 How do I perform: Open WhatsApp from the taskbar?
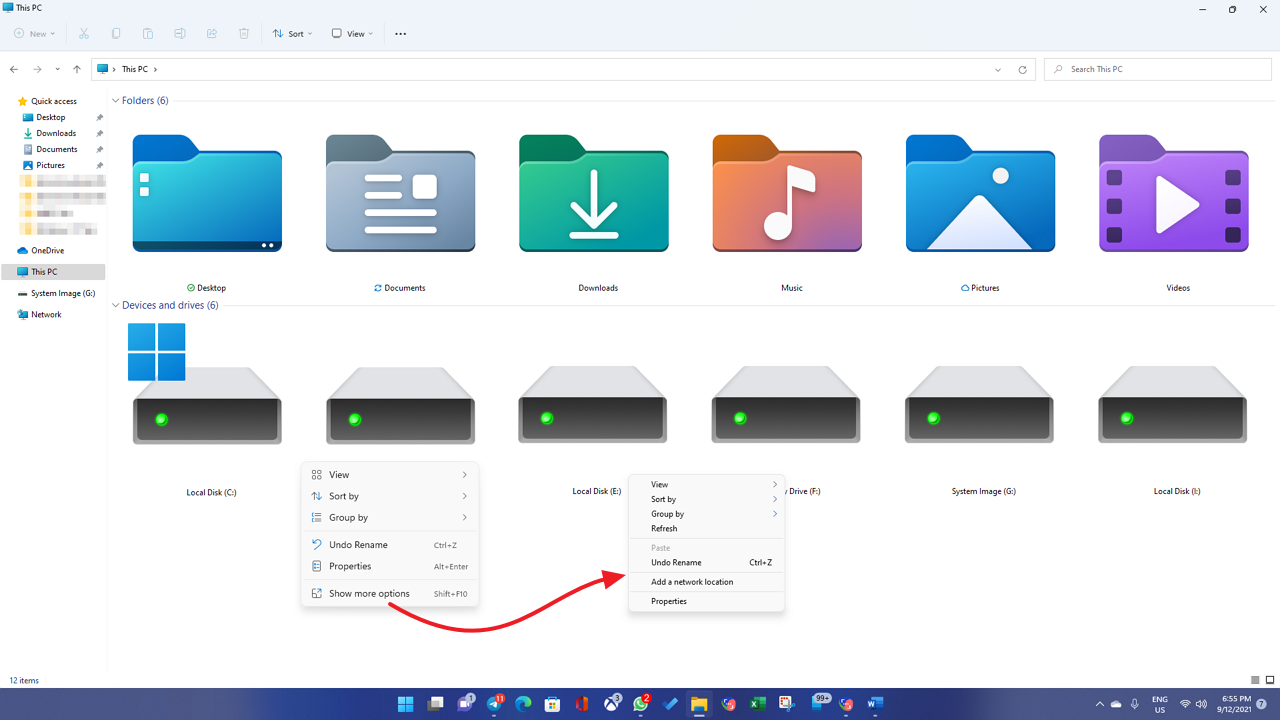point(641,703)
